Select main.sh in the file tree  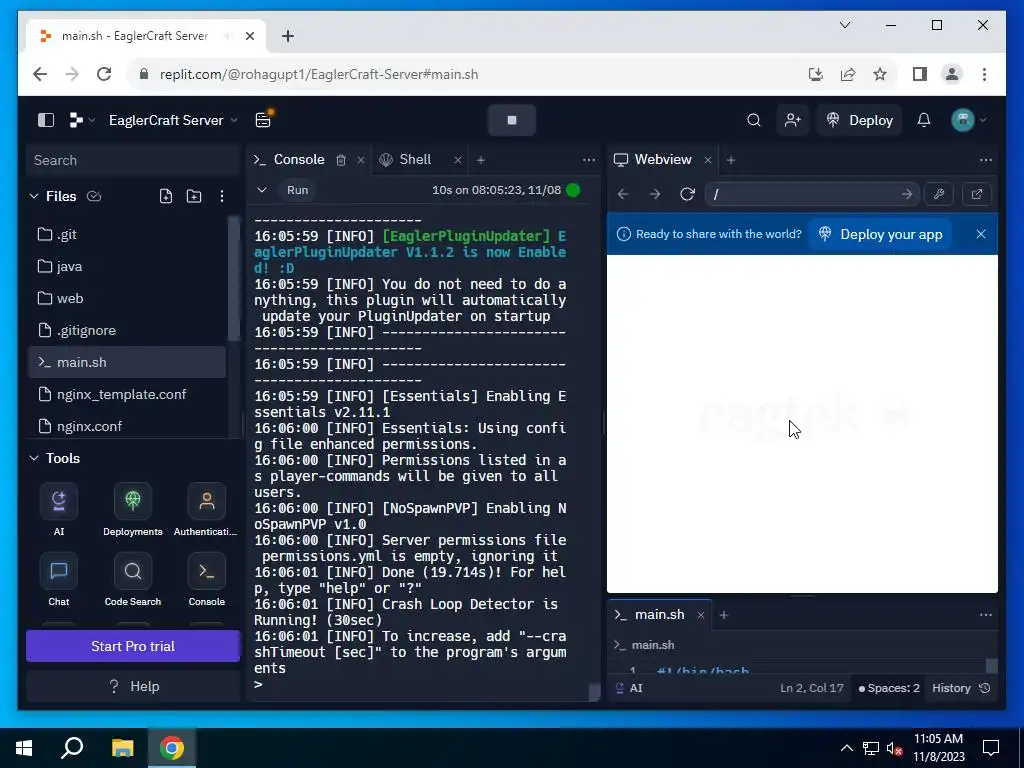pyautogui.click(x=127, y=362)
